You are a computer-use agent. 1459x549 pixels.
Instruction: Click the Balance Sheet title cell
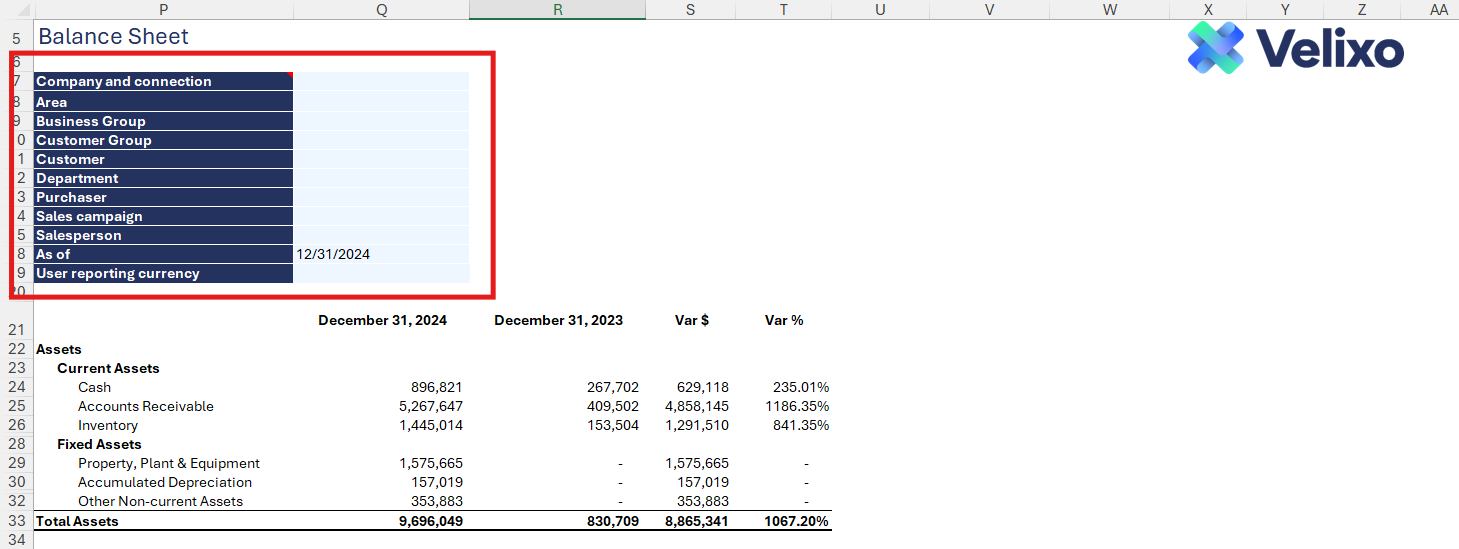[x=114, y=37]
